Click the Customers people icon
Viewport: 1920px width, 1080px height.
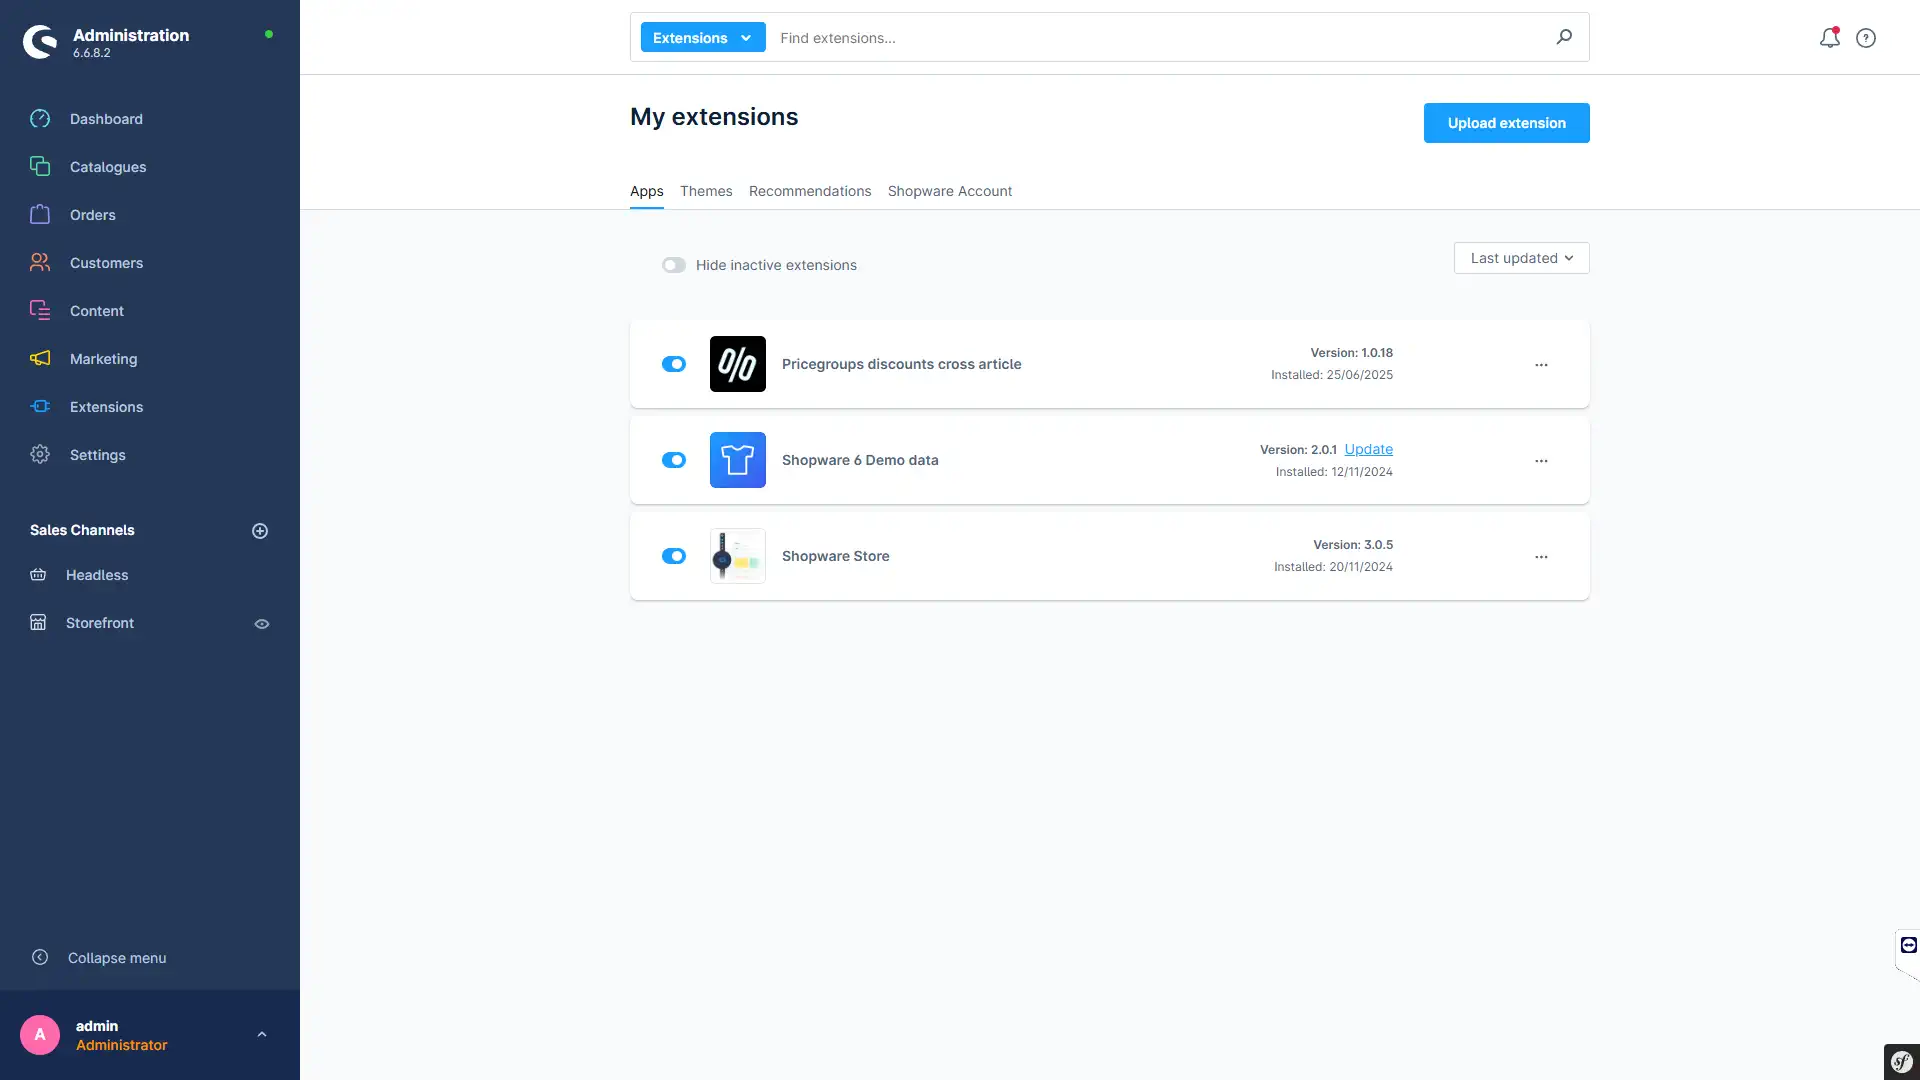point(40,263)
